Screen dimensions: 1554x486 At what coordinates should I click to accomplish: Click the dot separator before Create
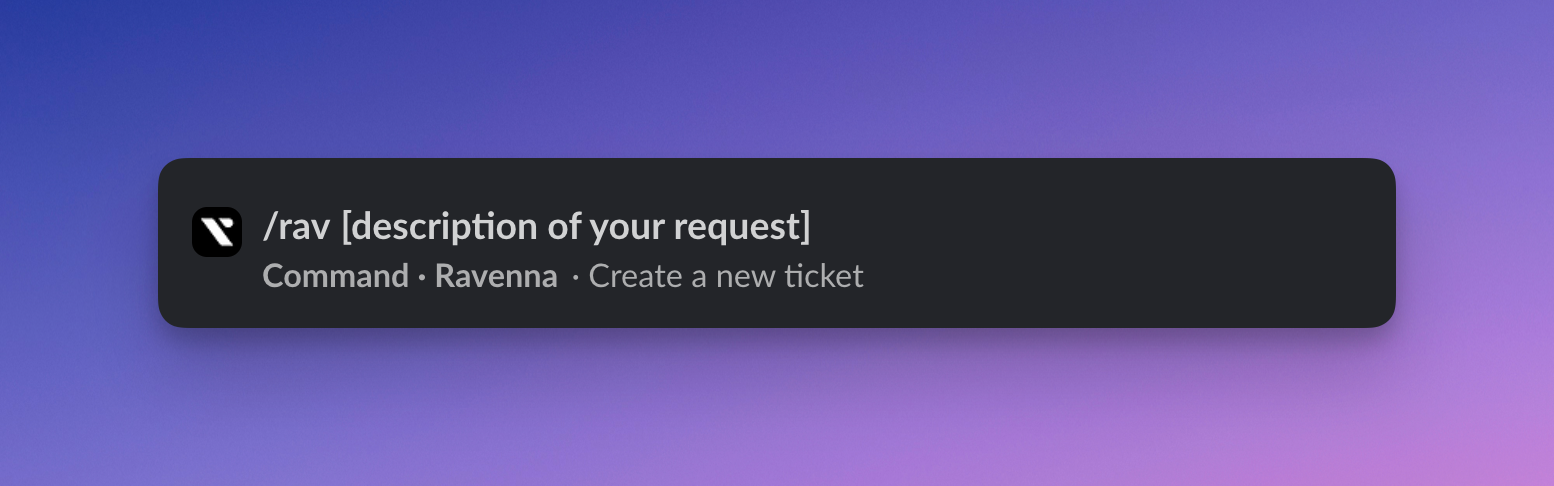575,277
